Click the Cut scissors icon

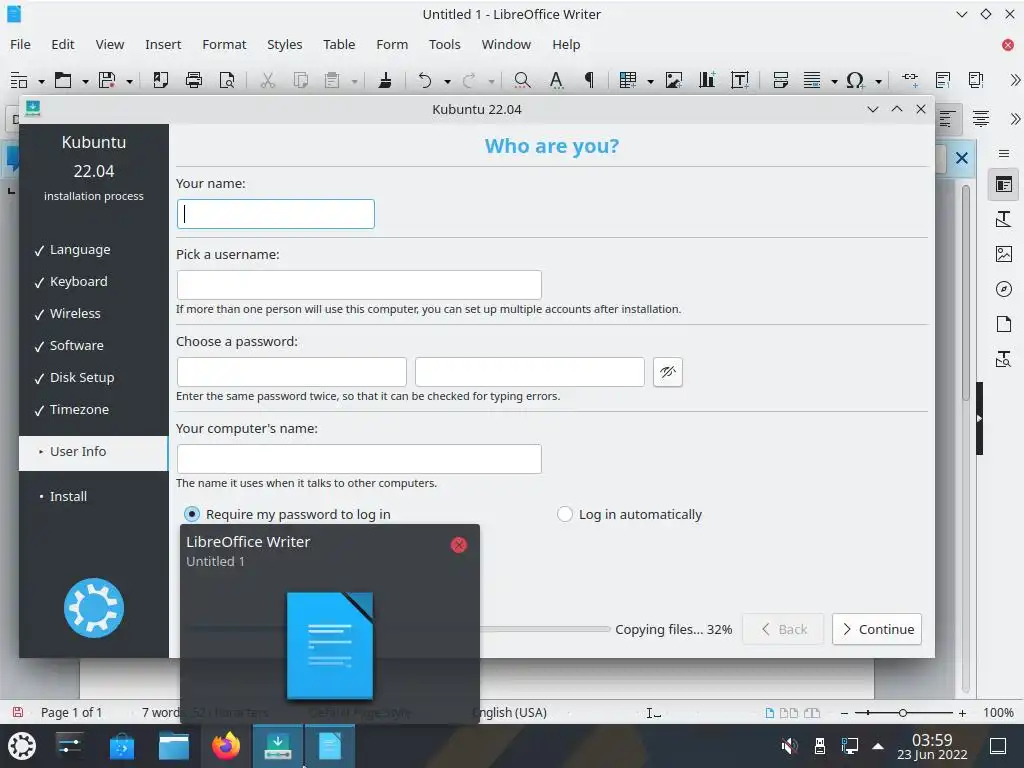(x=267, y=80)
